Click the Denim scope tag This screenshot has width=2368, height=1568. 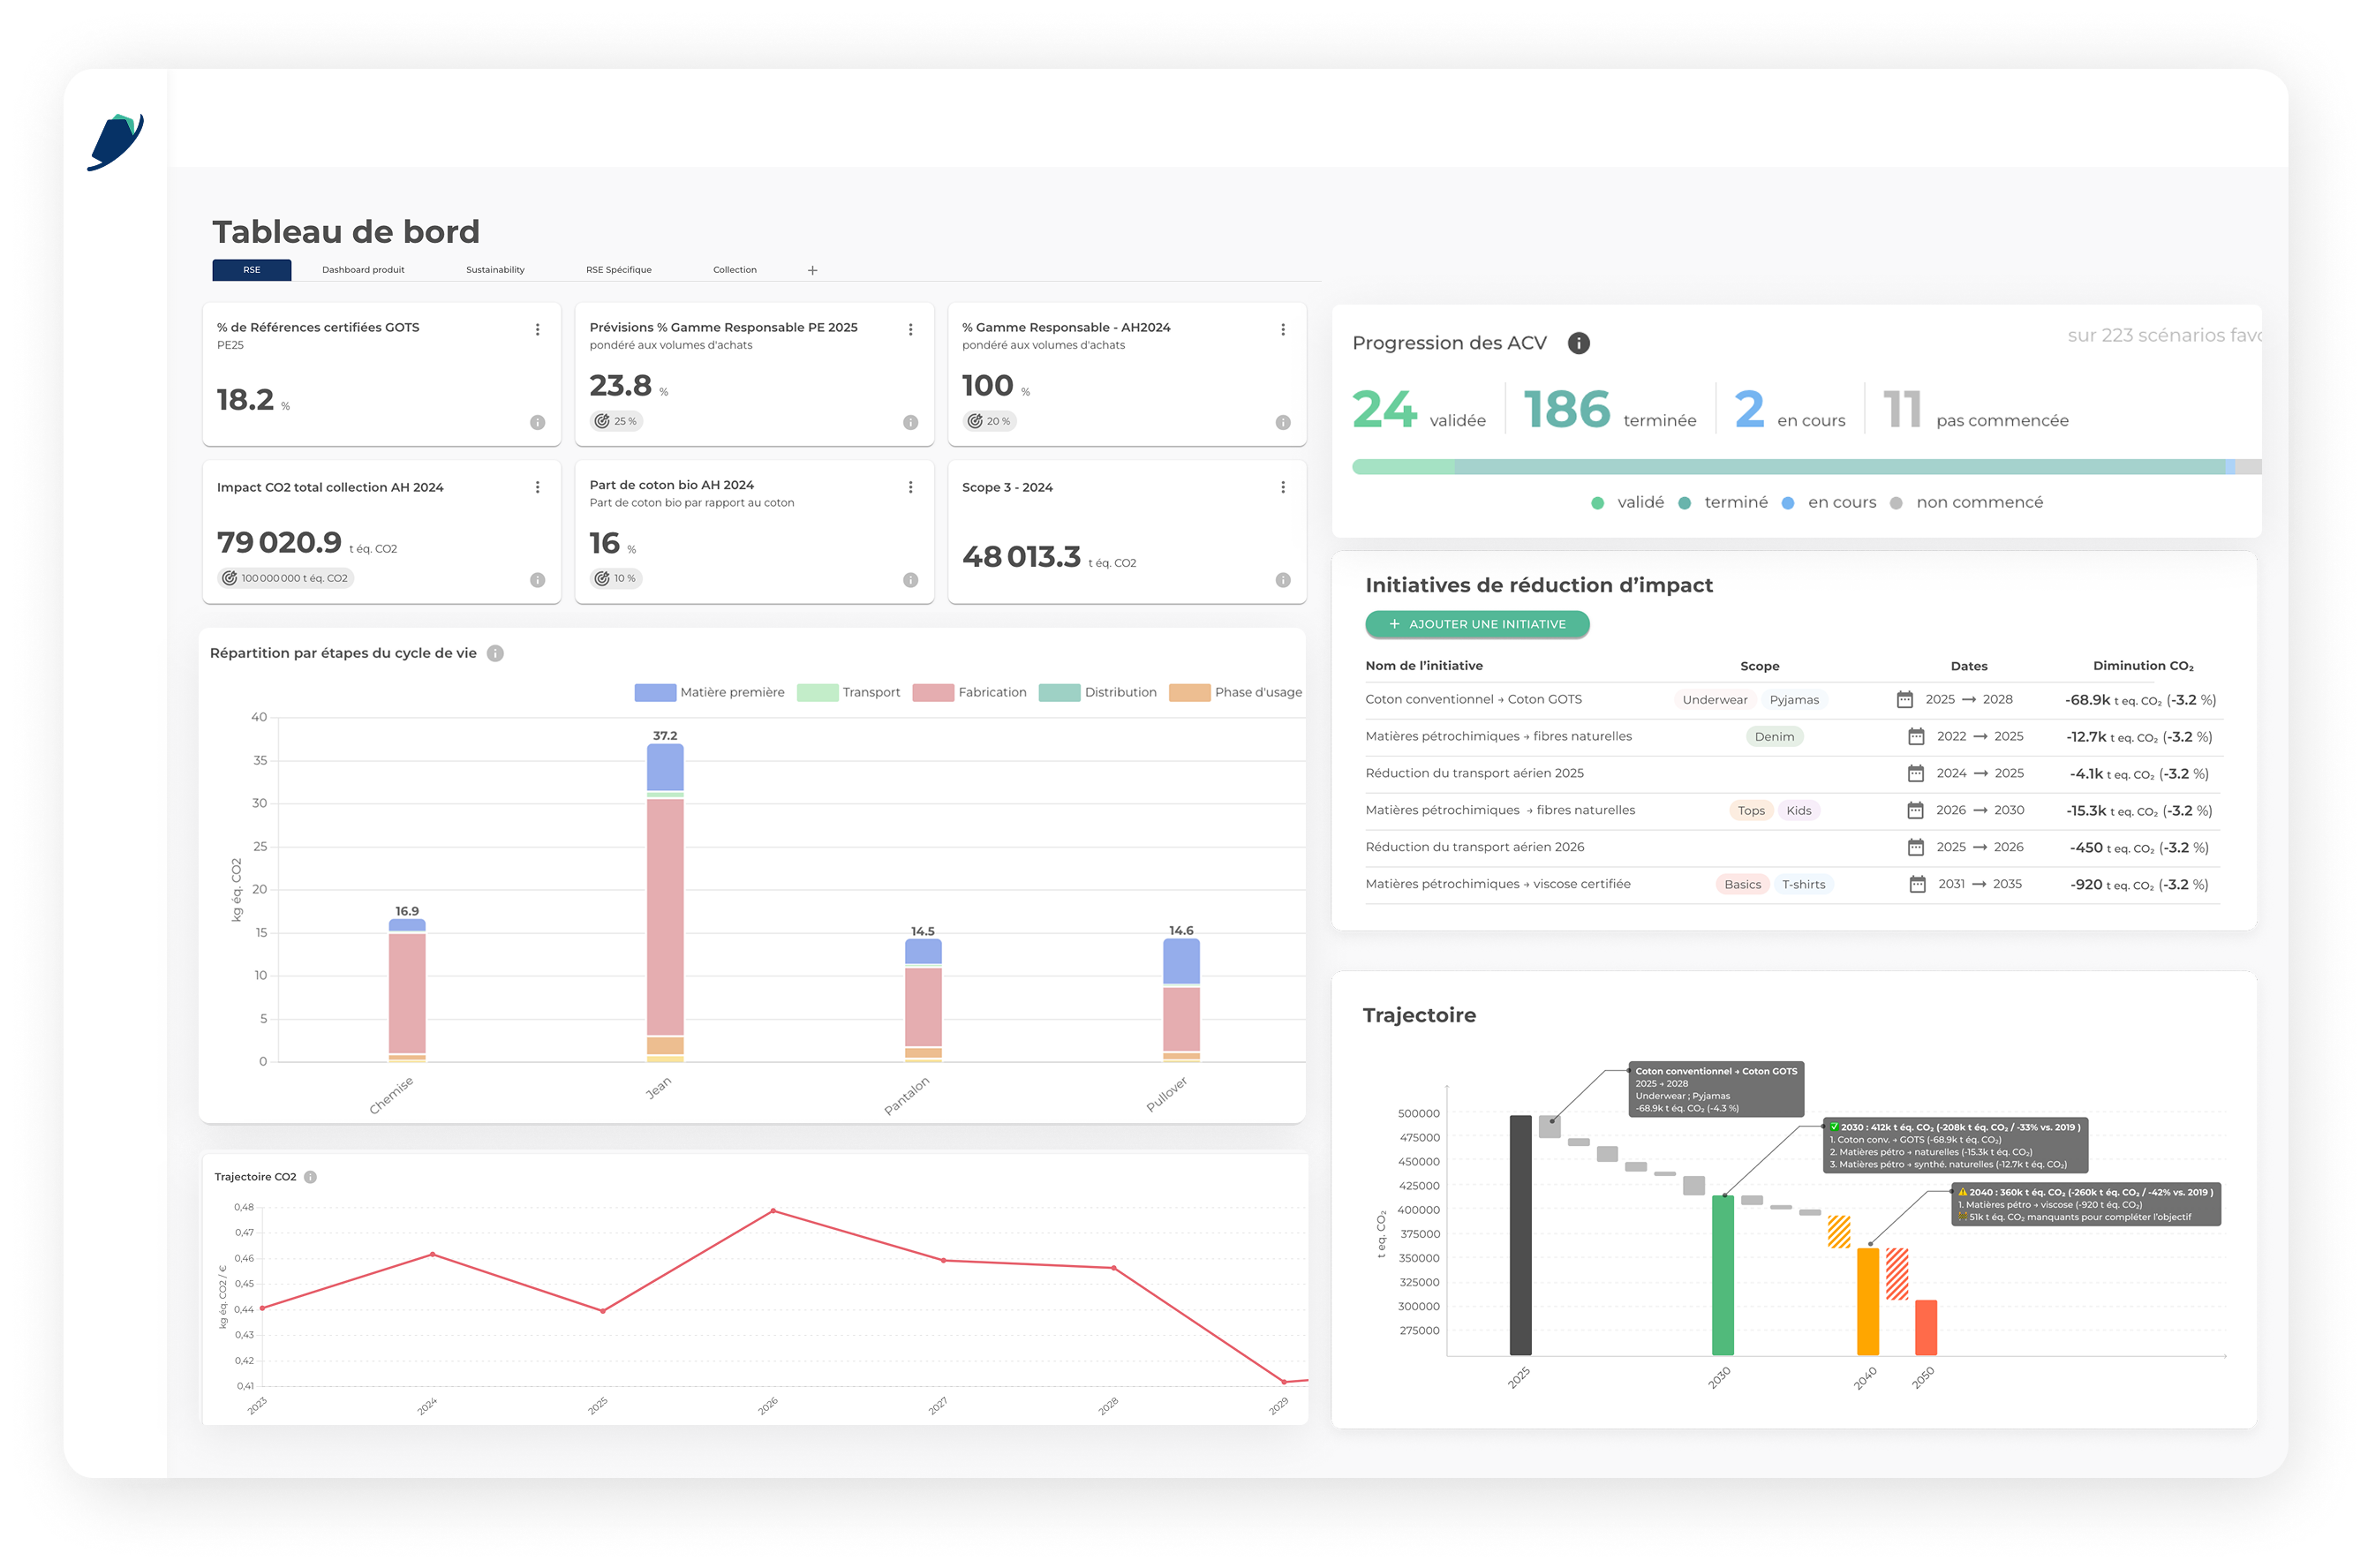1776,737
